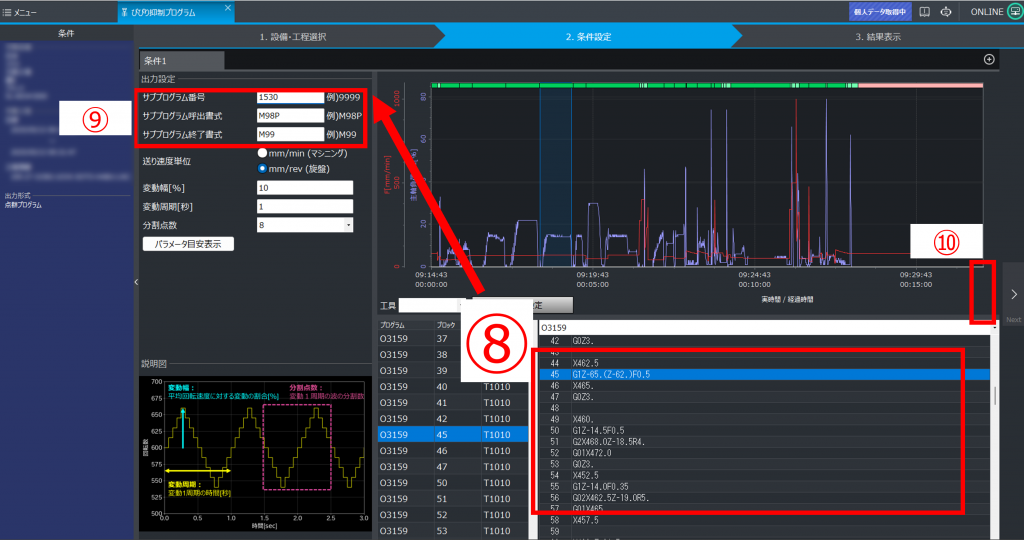Click code line 46 X465.
This screenshot has width=1024, height=540.
[764, 386]
